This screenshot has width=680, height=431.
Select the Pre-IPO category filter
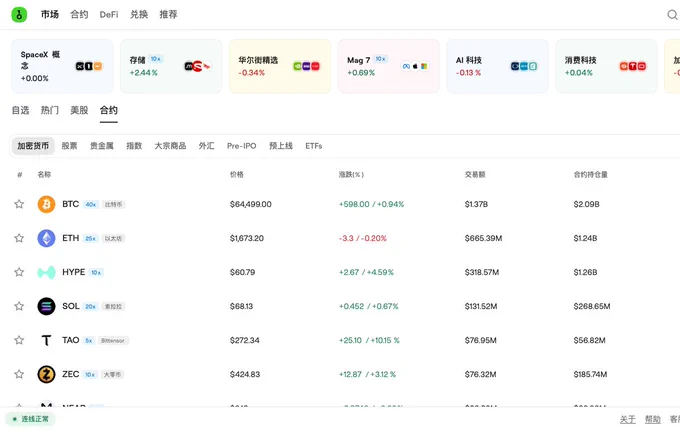[242, 146]
